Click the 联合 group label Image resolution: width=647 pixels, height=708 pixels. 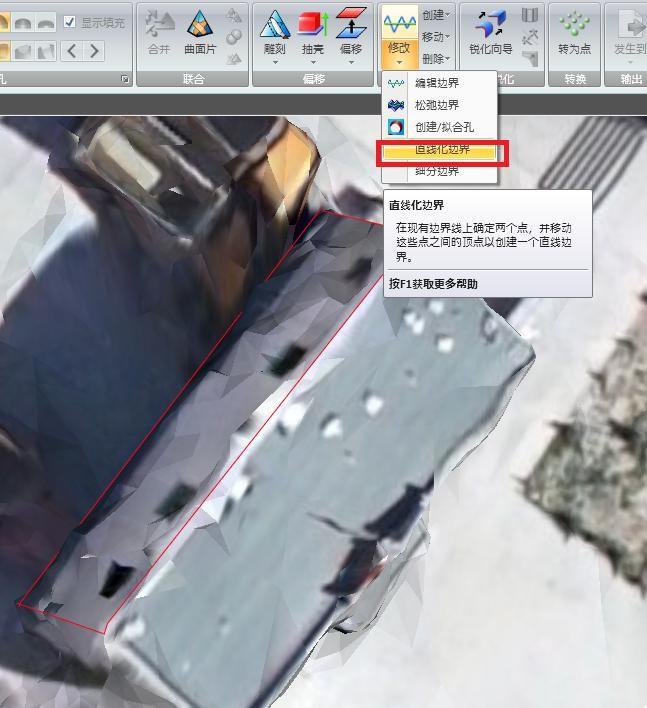[x=194, y=79]
